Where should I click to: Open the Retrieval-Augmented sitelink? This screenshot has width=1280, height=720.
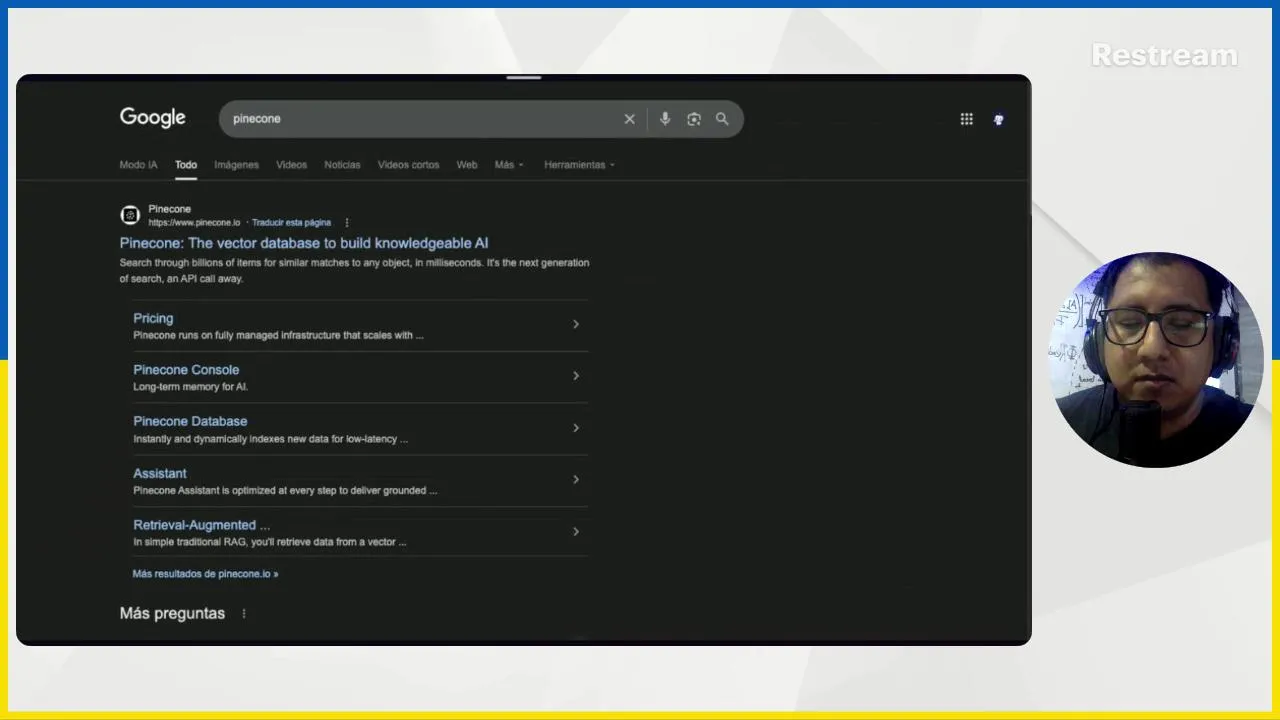(x=201, y=525)
